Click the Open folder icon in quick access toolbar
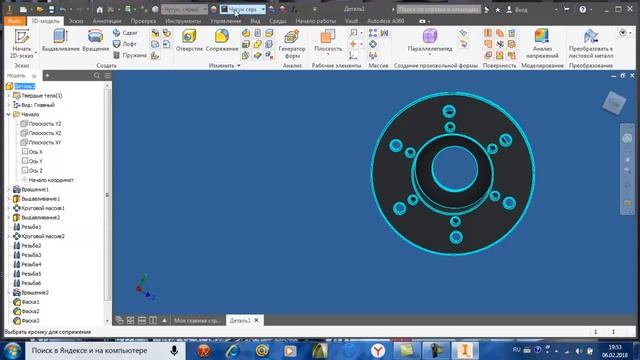This screenshot has width=640, height=360. [40, 9]
